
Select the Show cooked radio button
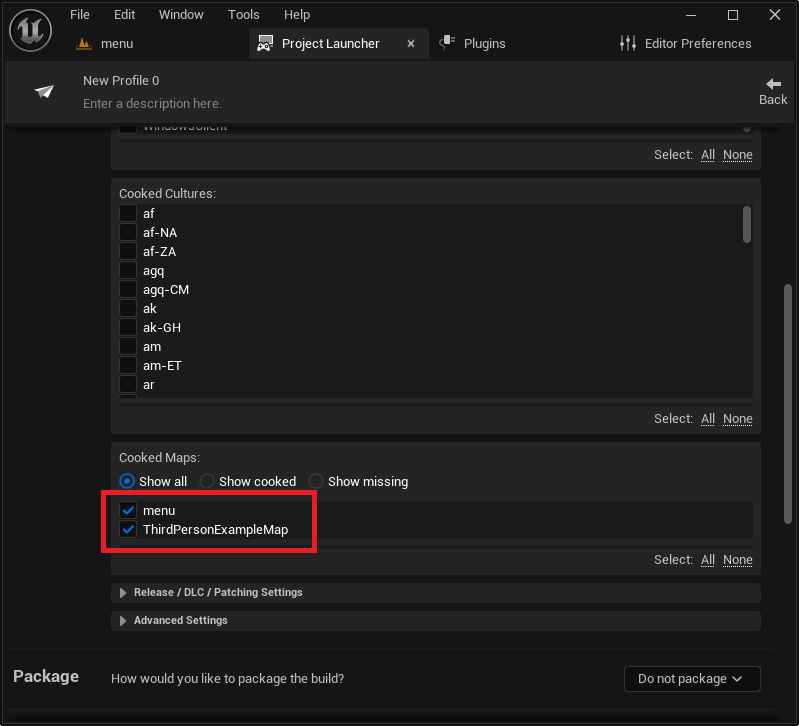[x=206, y=481]
